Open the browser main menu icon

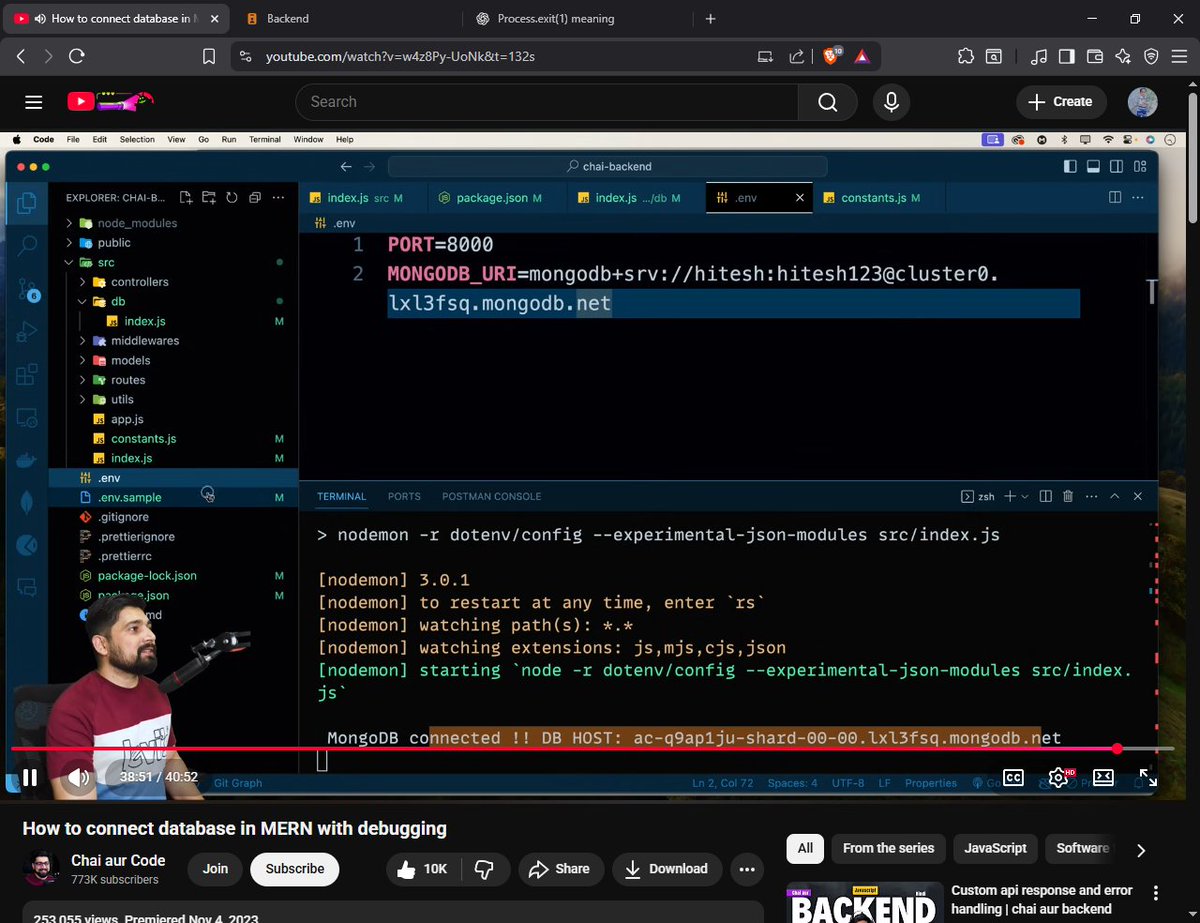click(1179, 57)
